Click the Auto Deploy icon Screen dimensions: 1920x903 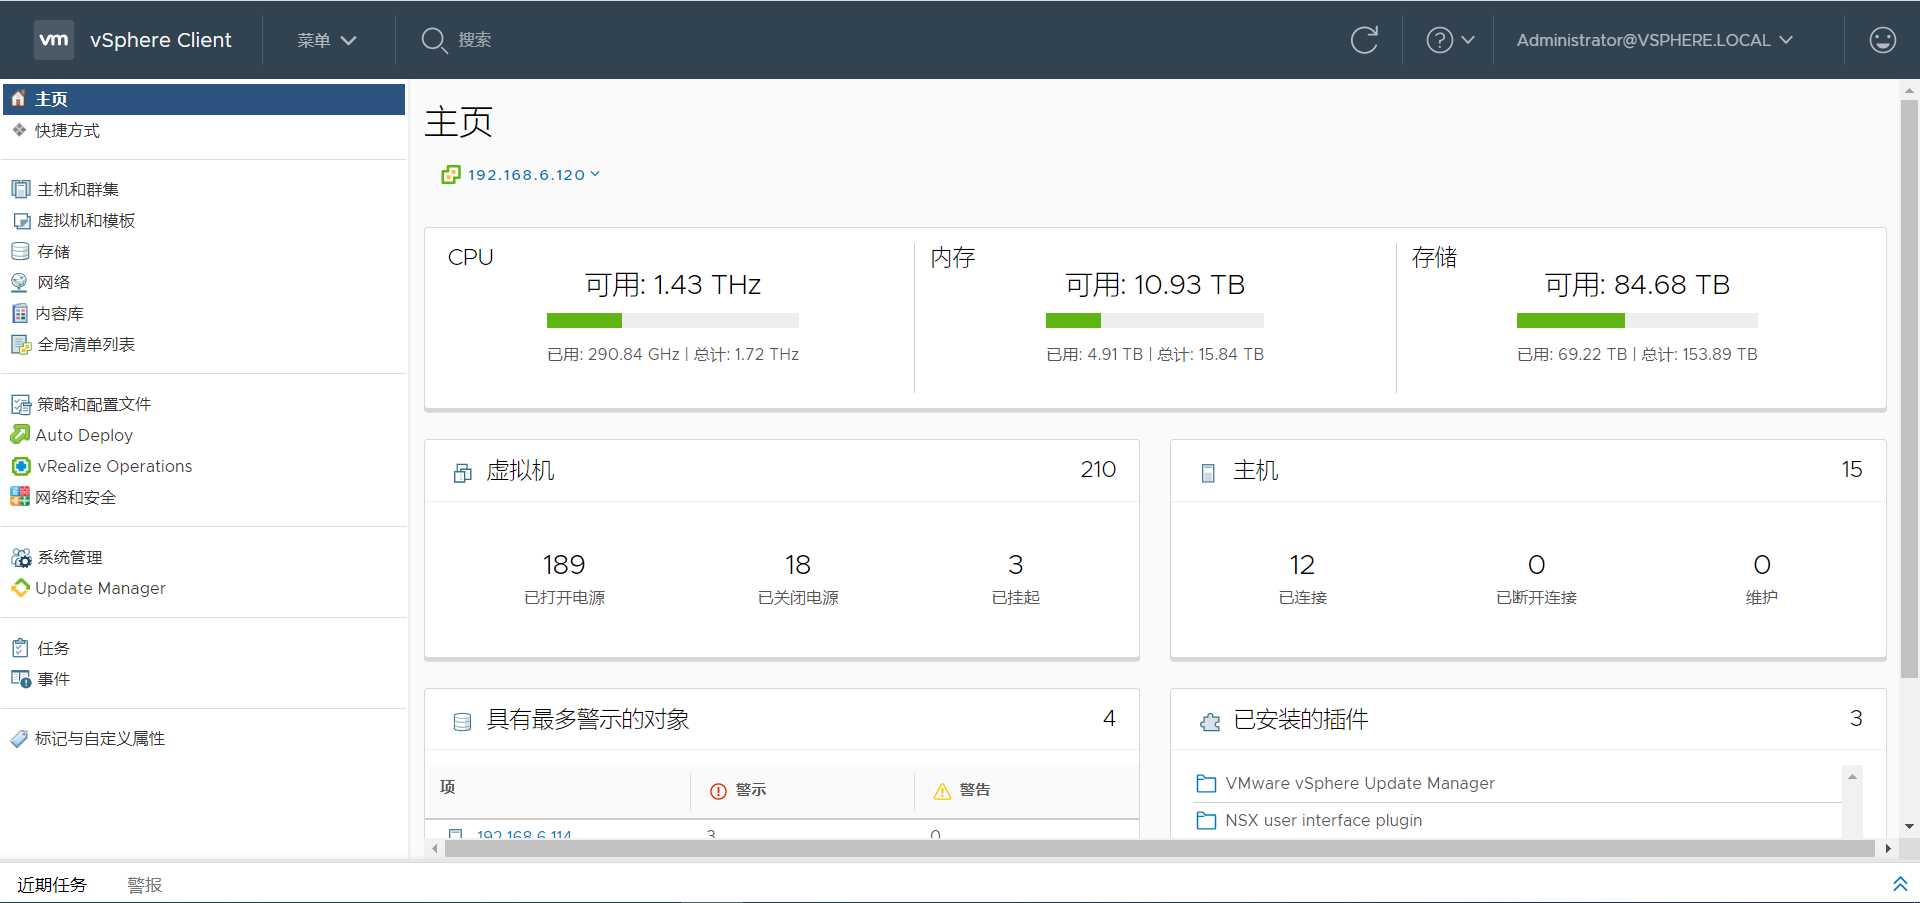[x=19, y=435]
